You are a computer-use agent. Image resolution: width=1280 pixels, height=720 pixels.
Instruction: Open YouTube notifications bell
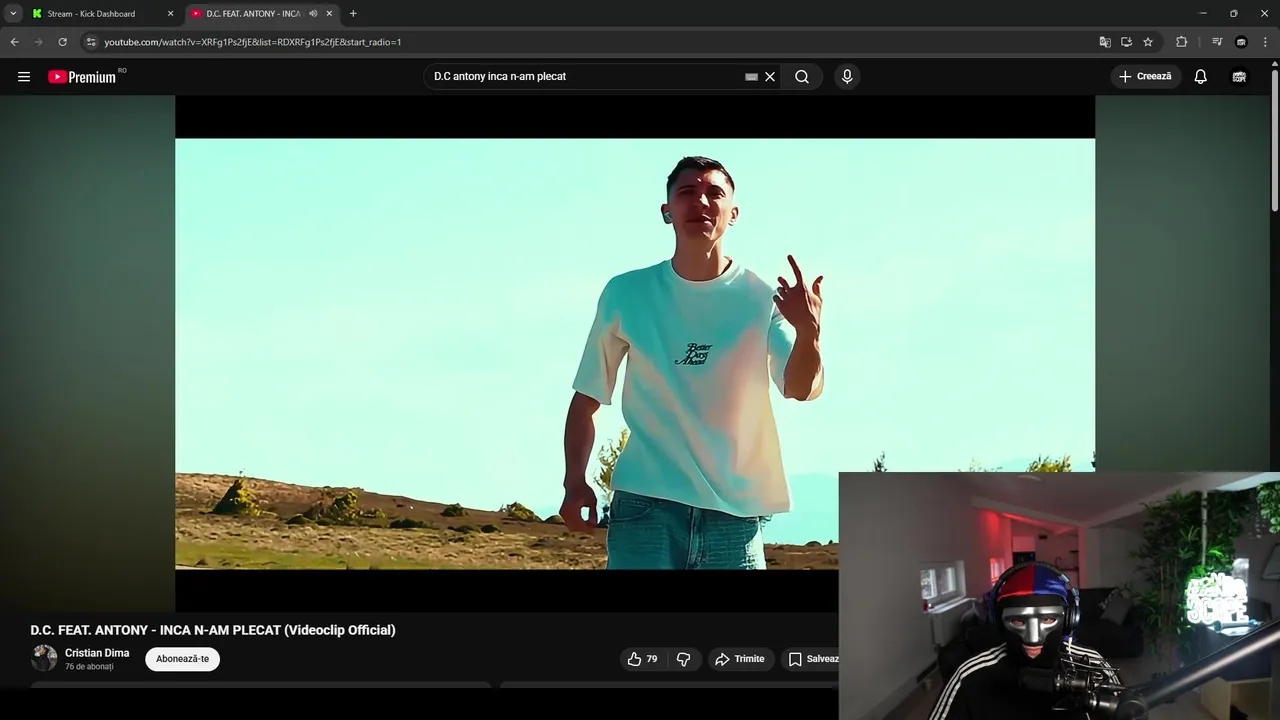(x=1201, y=77)
